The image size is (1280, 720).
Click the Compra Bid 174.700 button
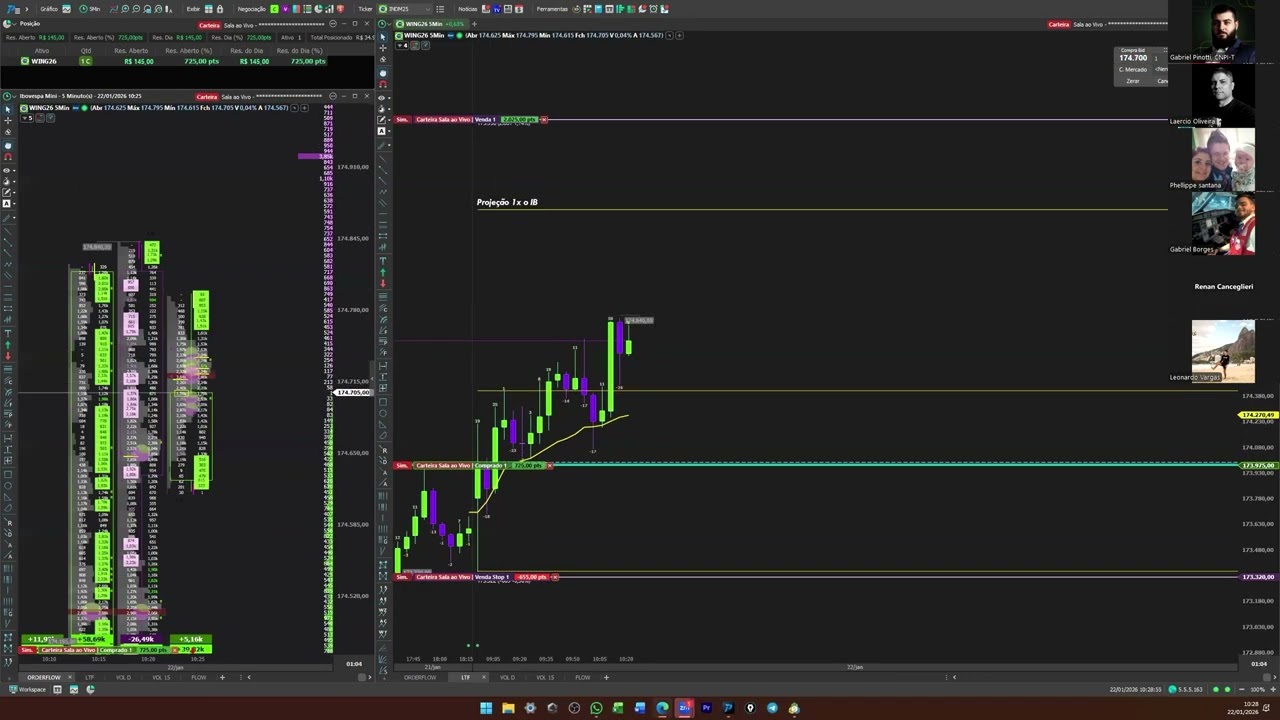coord(1133,55)
